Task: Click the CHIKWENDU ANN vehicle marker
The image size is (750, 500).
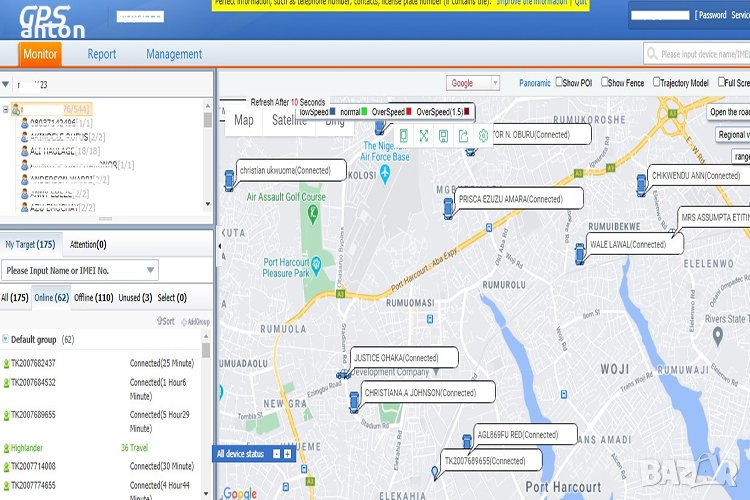Action: (x=641, y=185)
